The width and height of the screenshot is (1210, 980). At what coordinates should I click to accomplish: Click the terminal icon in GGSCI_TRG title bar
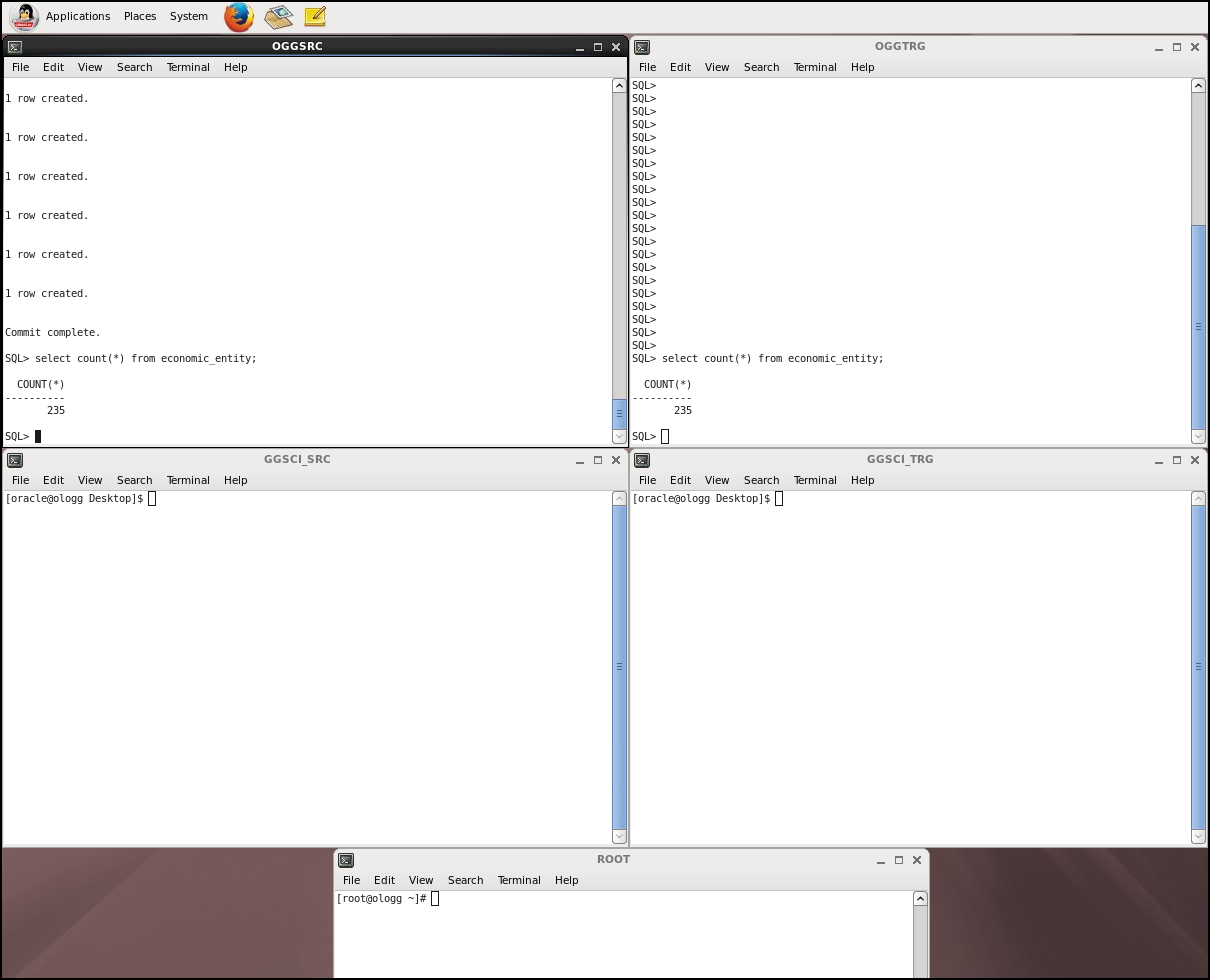[x=642, y=460]
